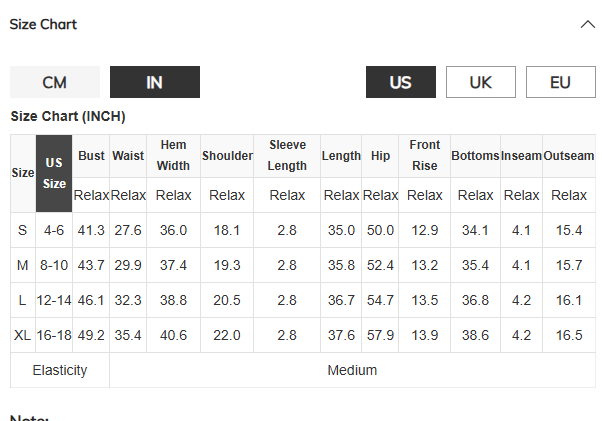Click the Medium elasticity value
Image resolution: width=604 pixels, height=421 pixels.
click(x=352, y=371)
